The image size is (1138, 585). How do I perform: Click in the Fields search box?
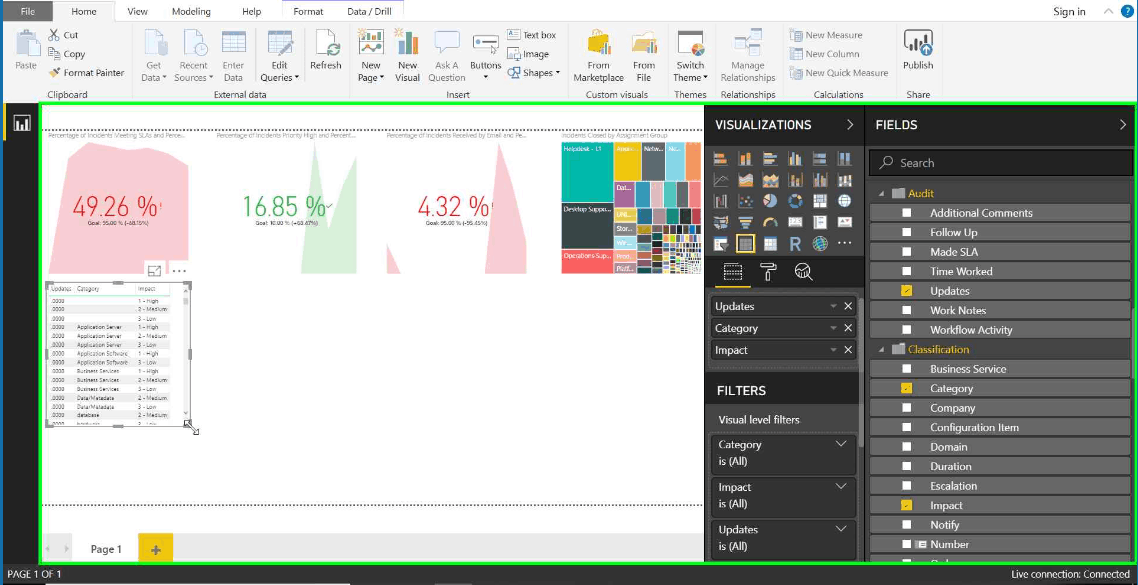tap(1000, 163)
